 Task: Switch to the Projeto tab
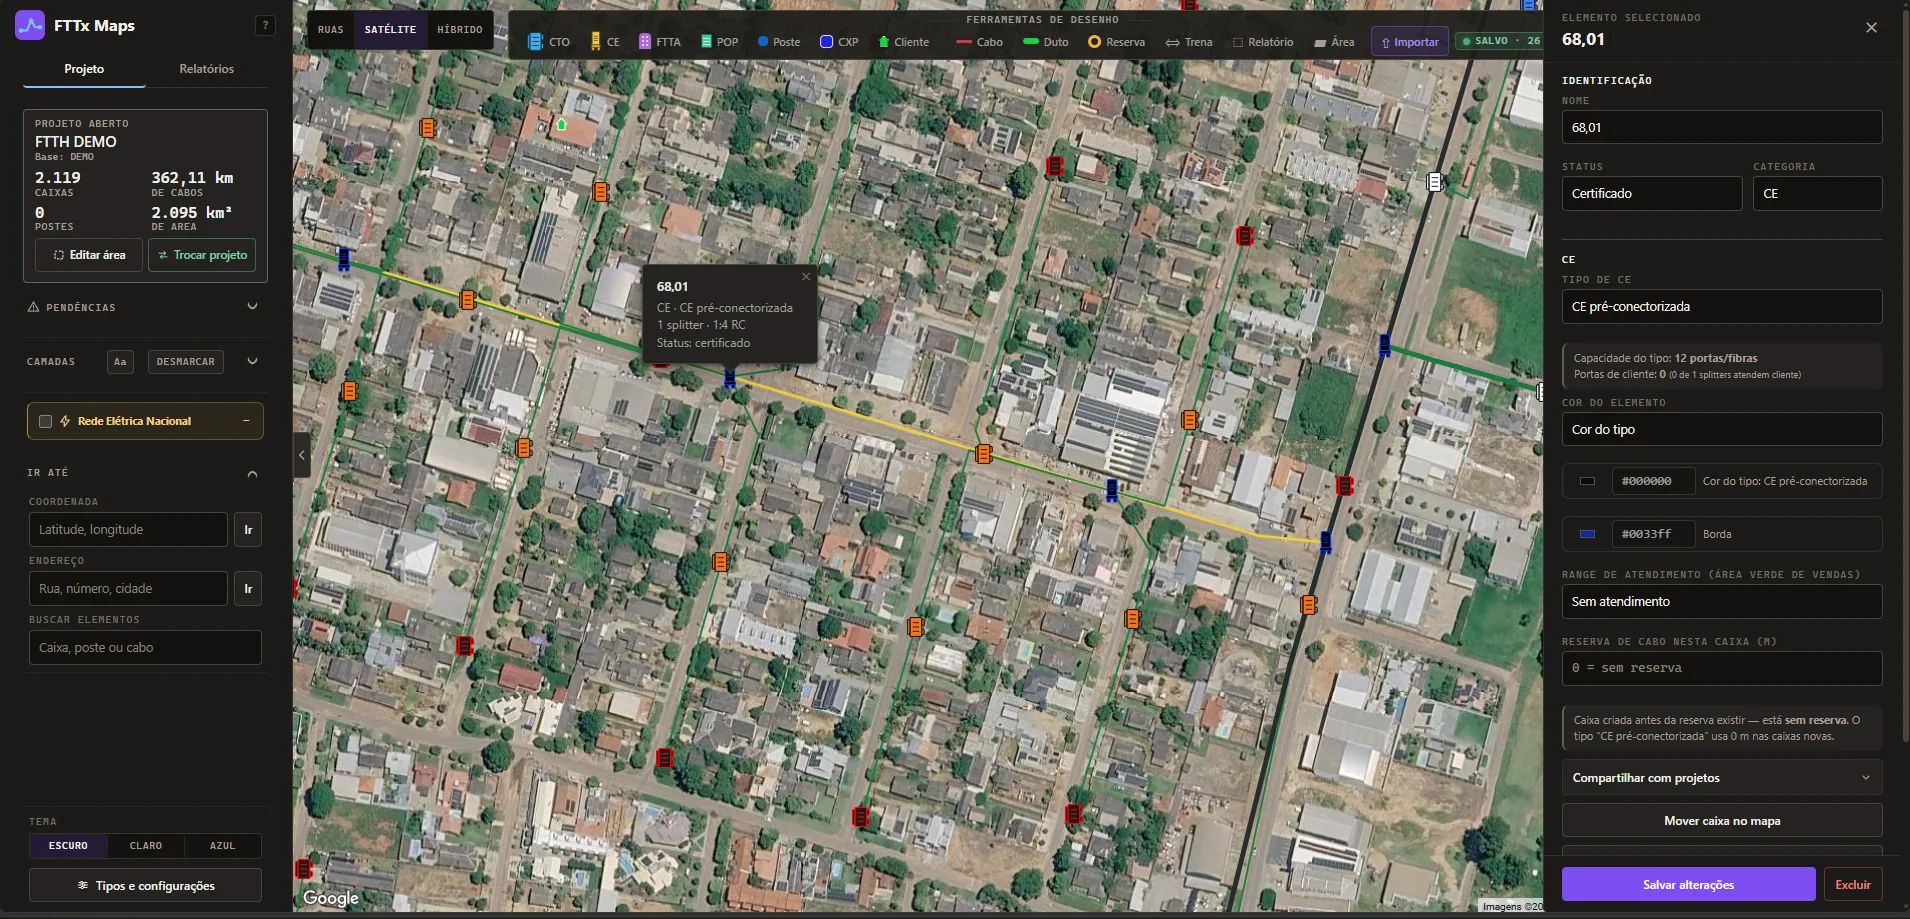84,69
